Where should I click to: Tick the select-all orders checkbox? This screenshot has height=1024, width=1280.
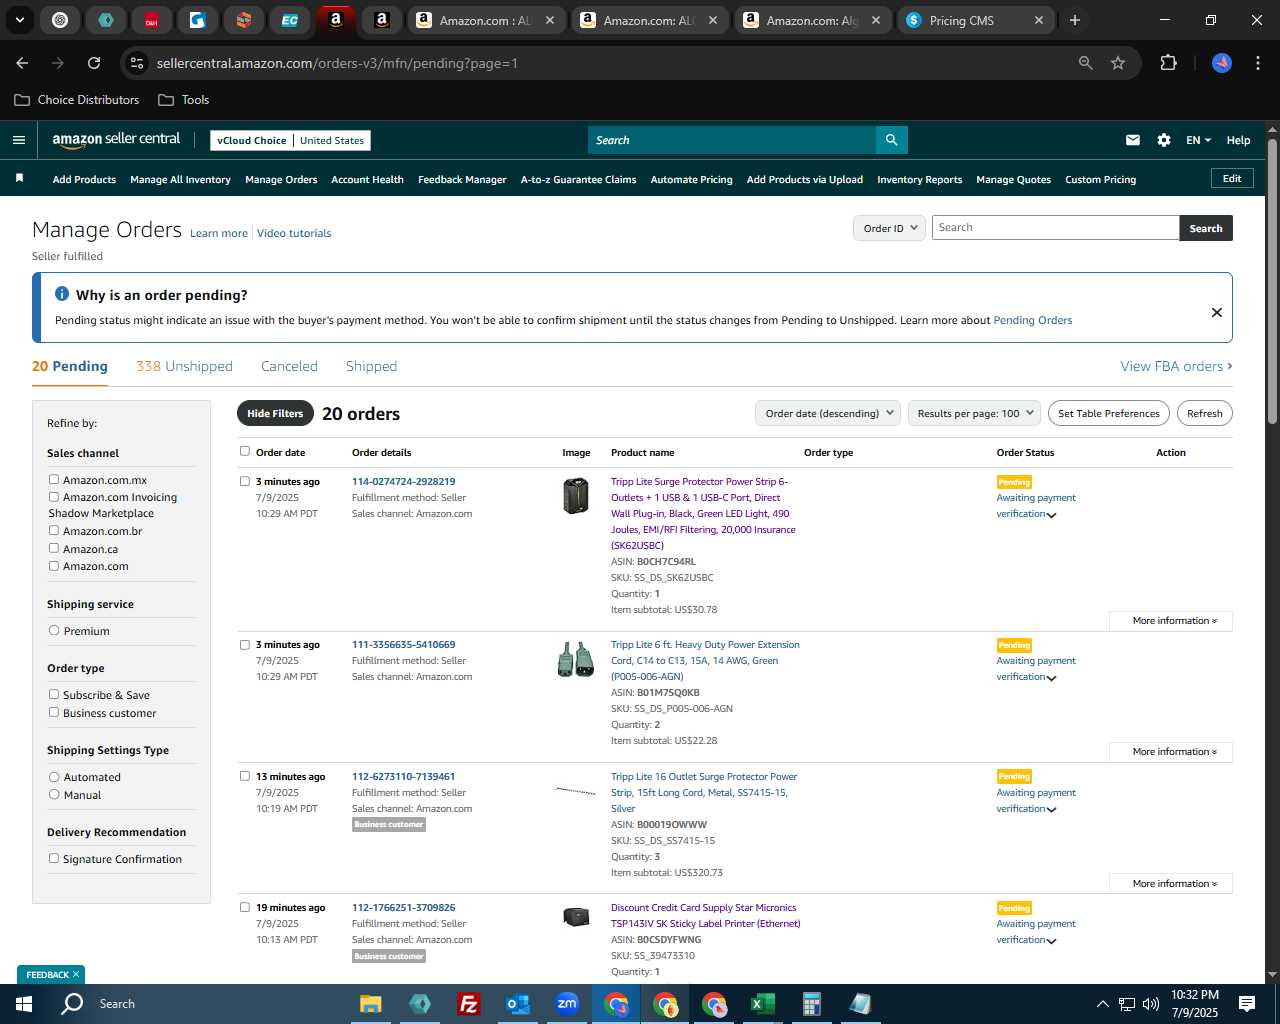pos(245,451)
